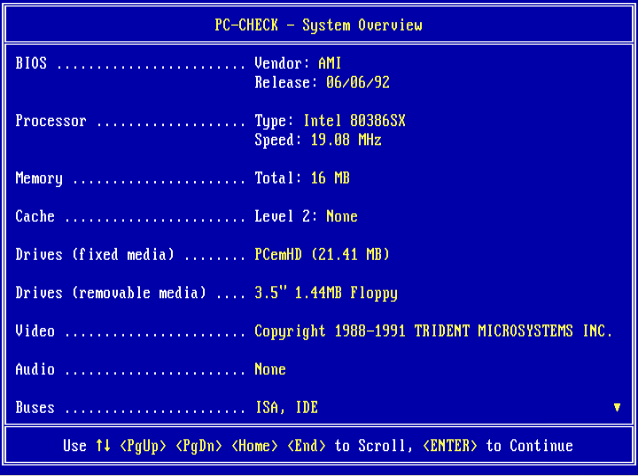Viewport: 638px width, 476px height.
Task: Click the processor type Intel 80386SX
Action: coord(354,121)
